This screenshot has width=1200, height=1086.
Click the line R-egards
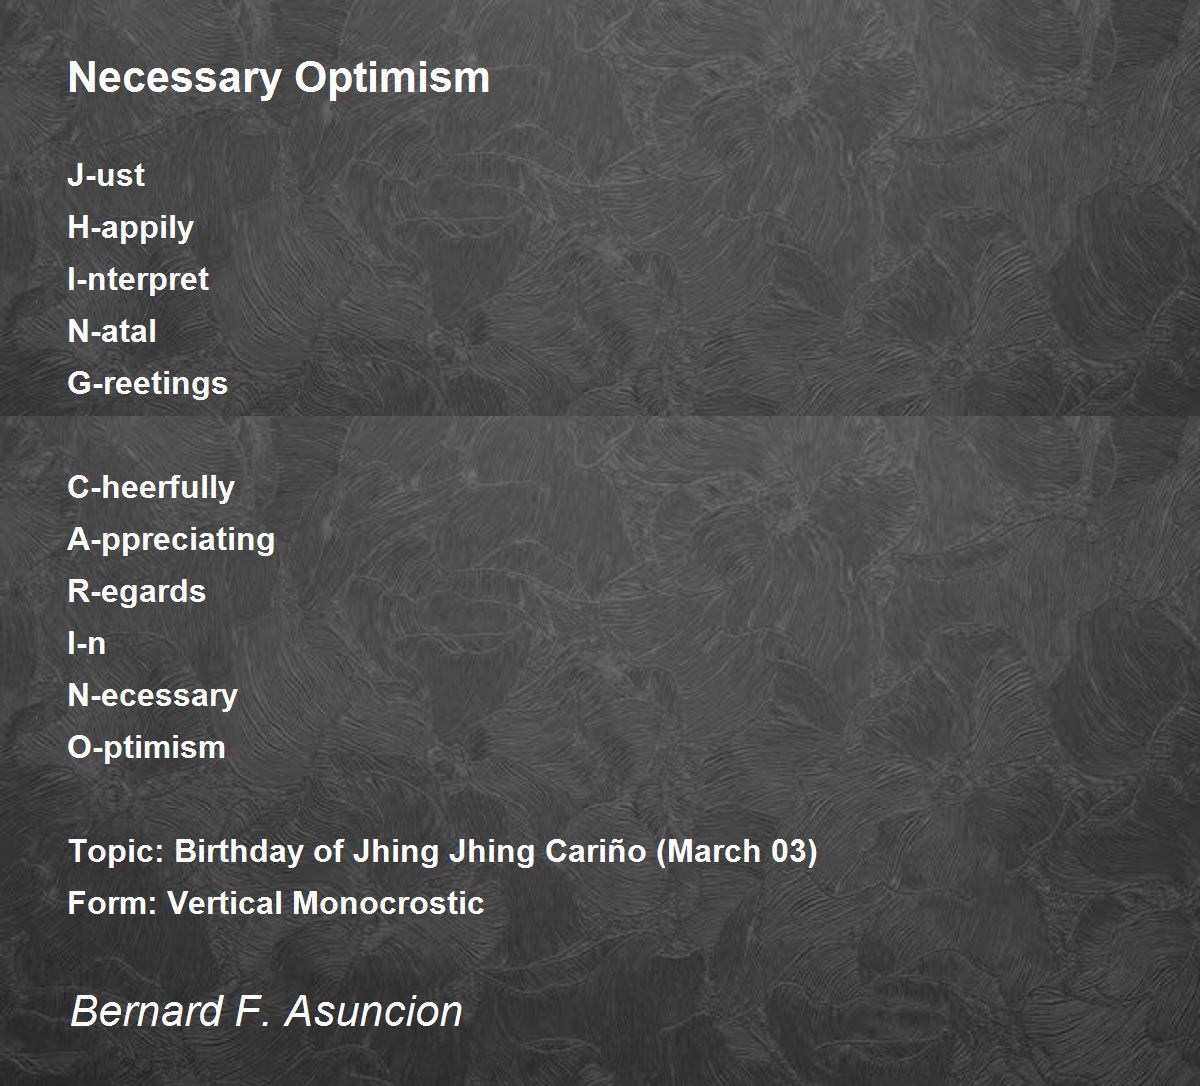137,592
